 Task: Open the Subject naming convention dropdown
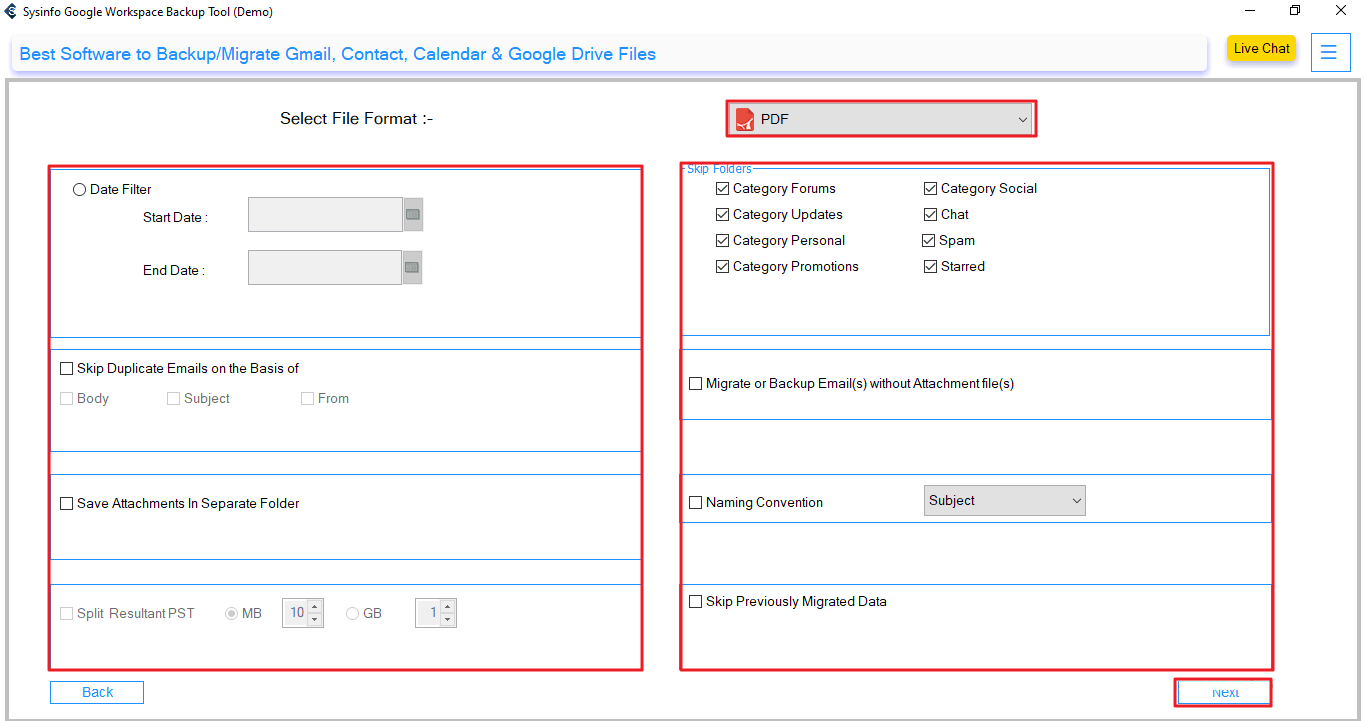point(1004,501)
